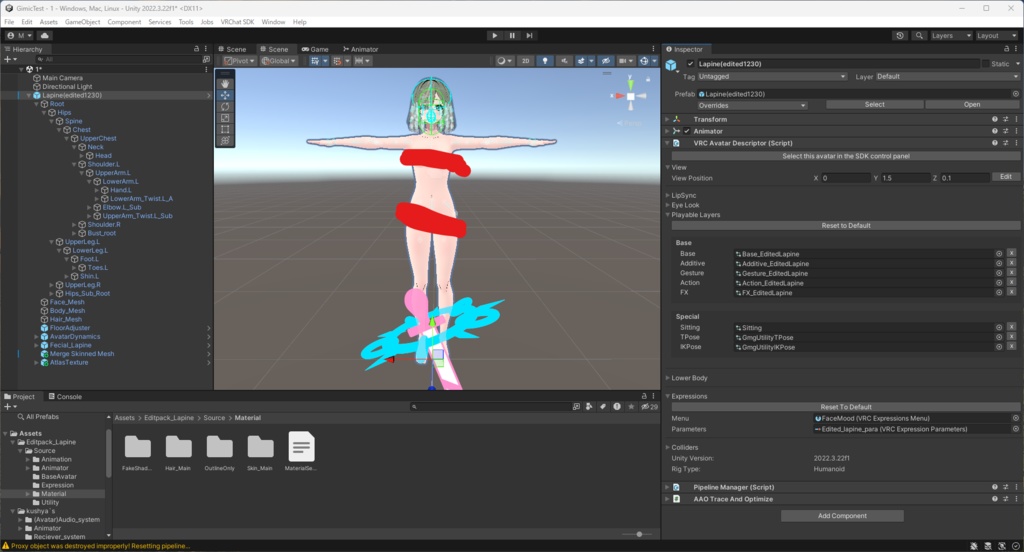1024x552 pixels.
Task: Open VRC Avatar Descriptor three-dot menu
Action: click(x=1016, y=143)
